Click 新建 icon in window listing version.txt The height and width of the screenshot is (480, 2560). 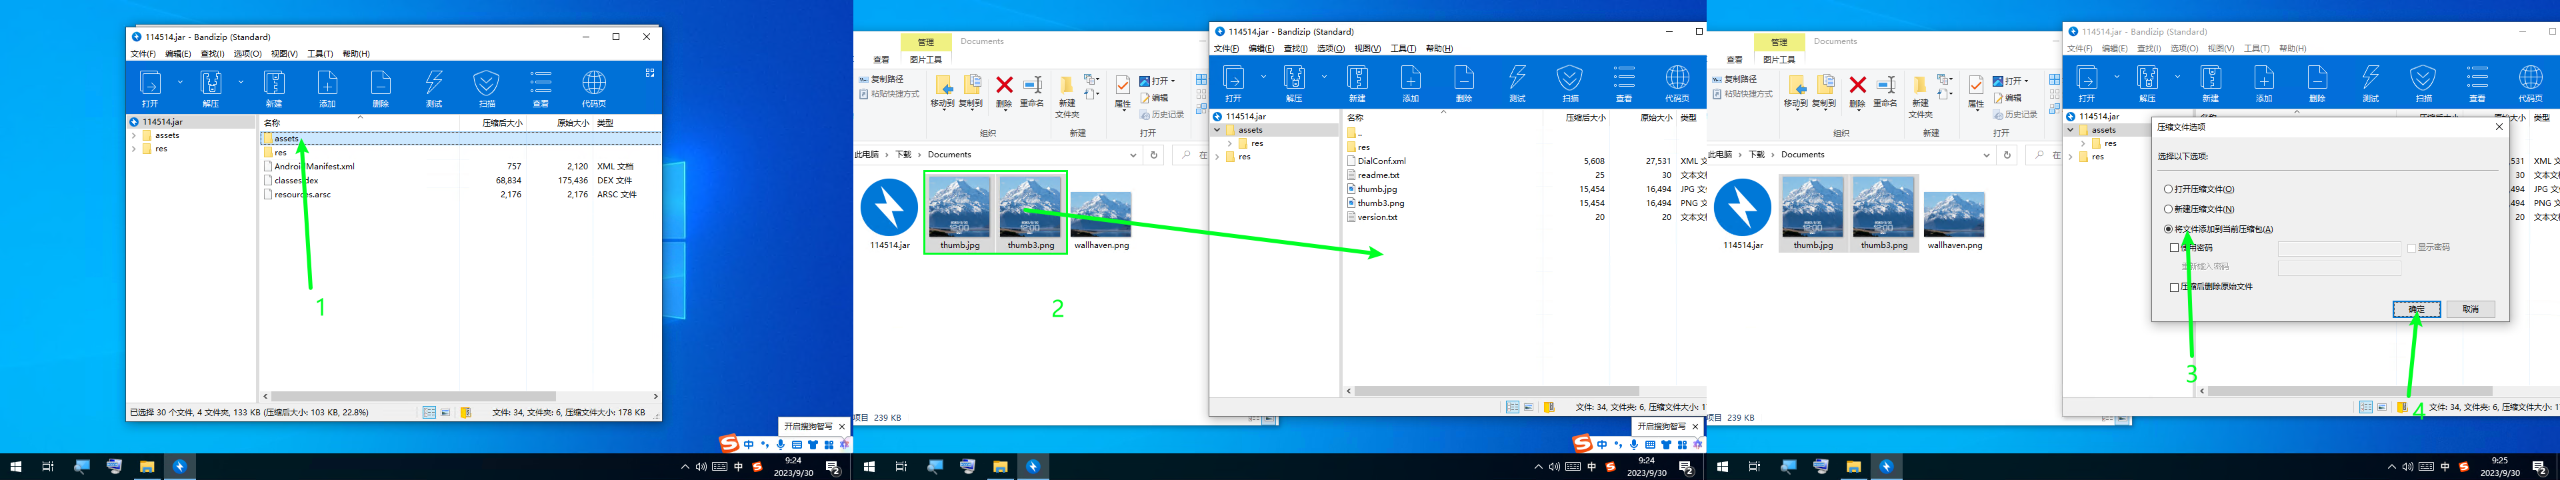click(x=1357, y=82)
